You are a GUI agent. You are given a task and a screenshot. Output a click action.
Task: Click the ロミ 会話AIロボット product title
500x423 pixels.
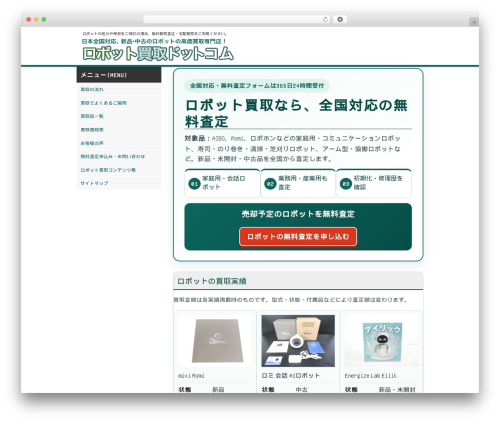[x=291, y=376]
